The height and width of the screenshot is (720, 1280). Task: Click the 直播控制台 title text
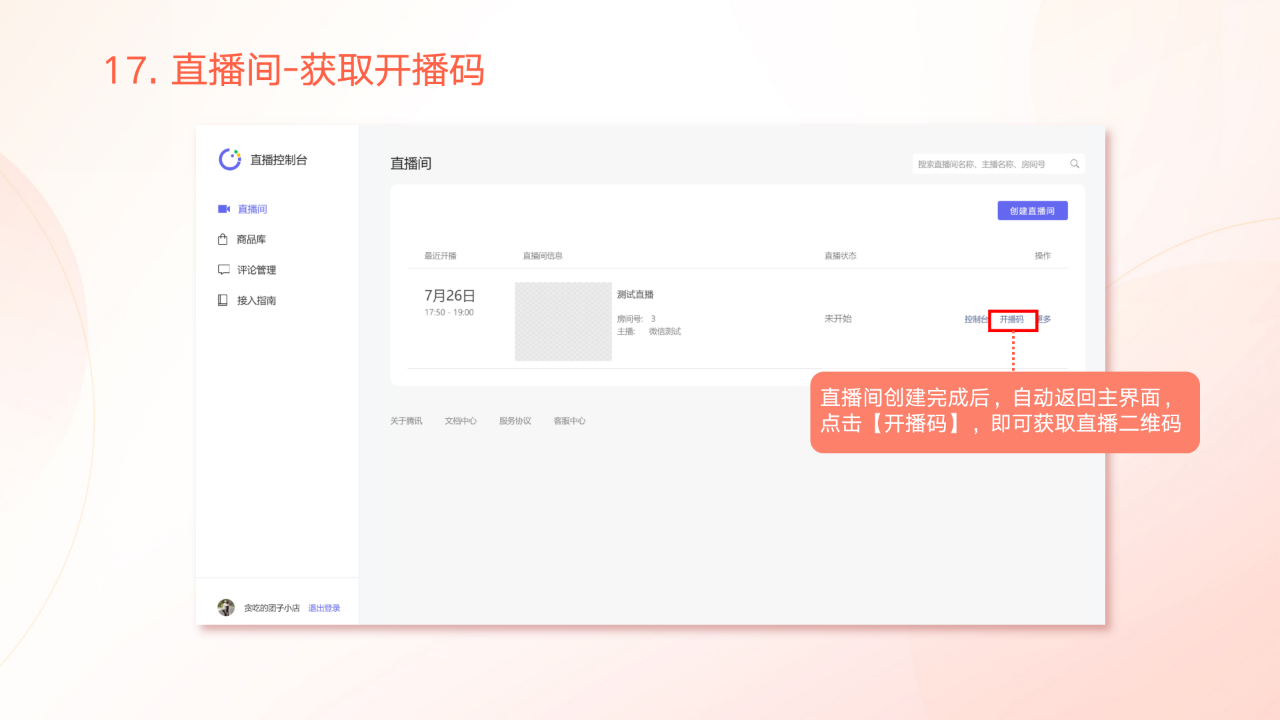[279, 159]
